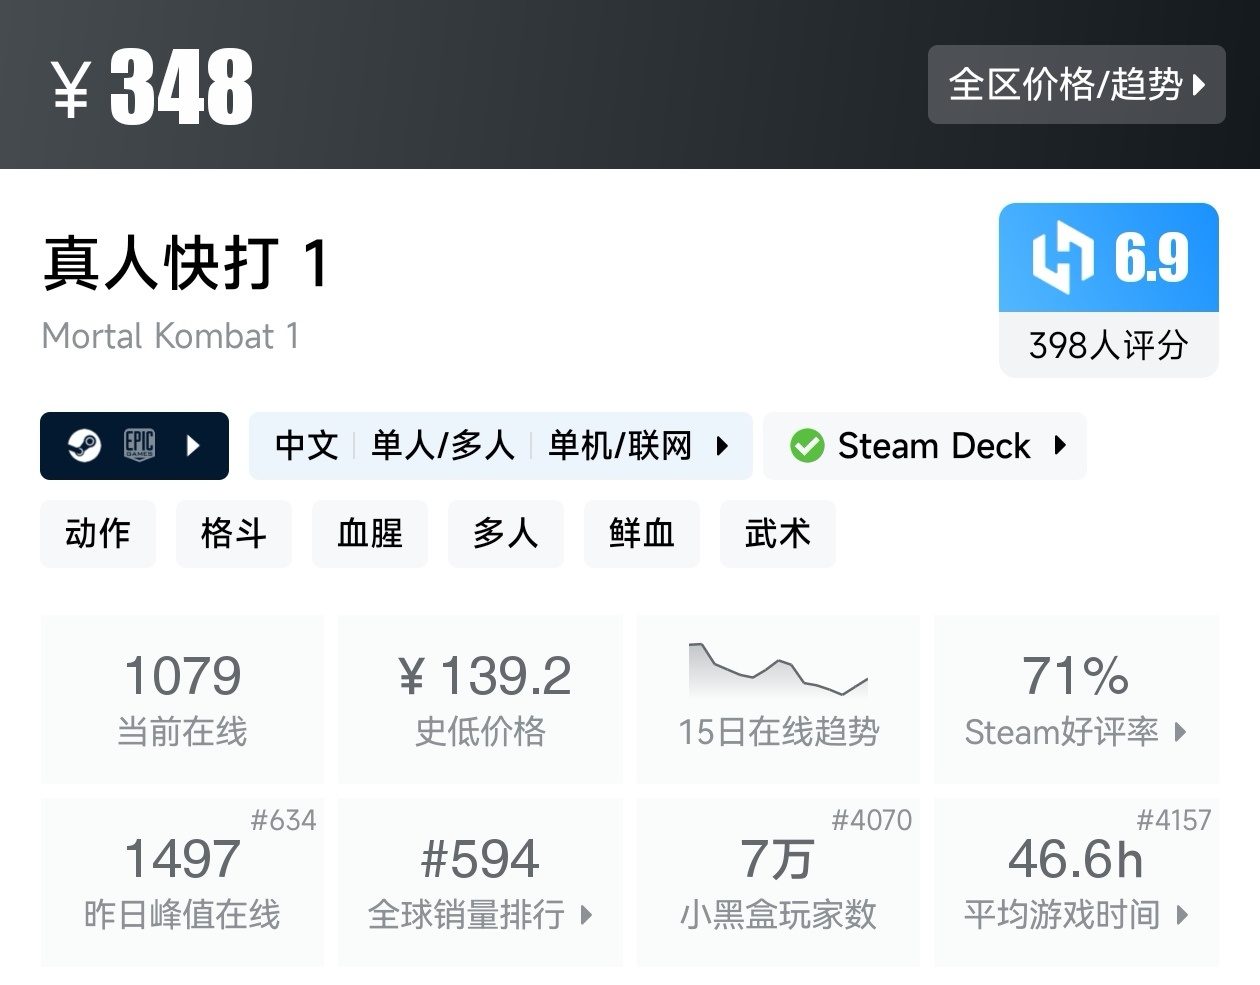The height and width of the screenshot is (985, 1260).
Task: Select the 动作 tag
Action: [x=98, y=533]
